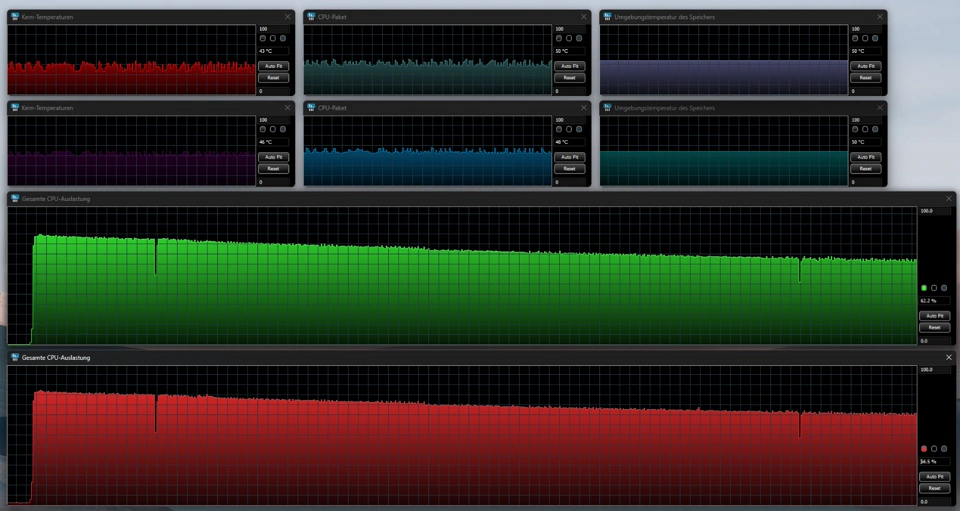
Task: Click the 46 °C value in Kern-Temperaturen
Action: (274, 142)
